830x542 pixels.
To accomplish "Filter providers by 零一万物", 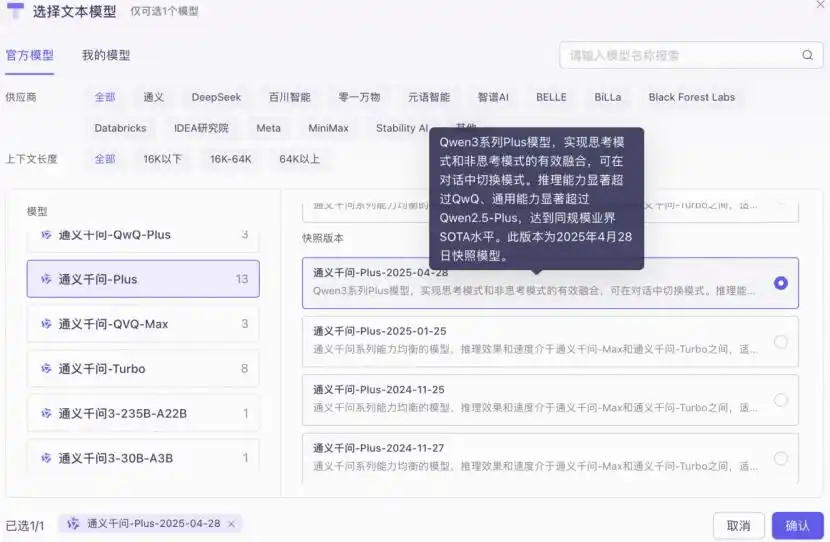I will coord(359,97).
